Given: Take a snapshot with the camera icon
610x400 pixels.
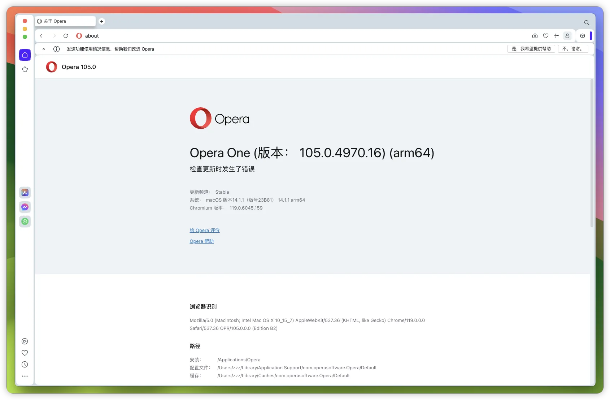Looking at the screenshot, I should pyautogui.click(x=535, y=36).
